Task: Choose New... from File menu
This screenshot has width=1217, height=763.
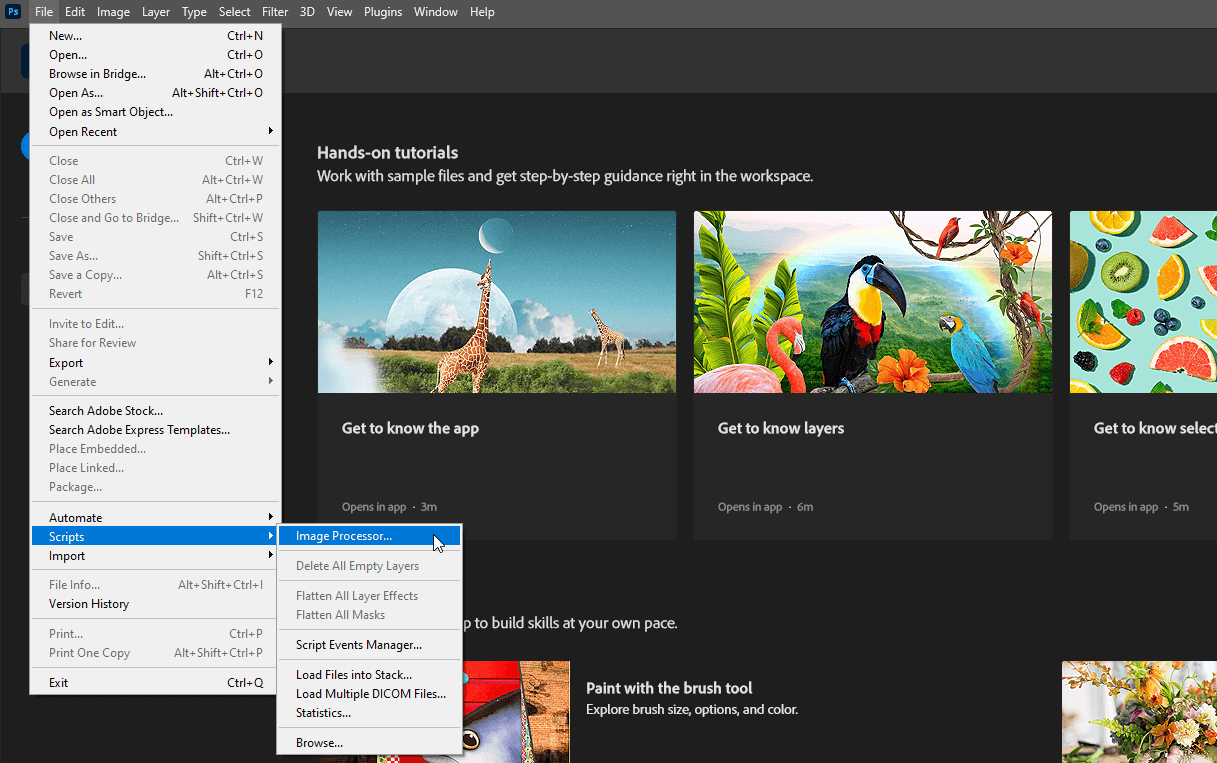Action: click(156, 36)
